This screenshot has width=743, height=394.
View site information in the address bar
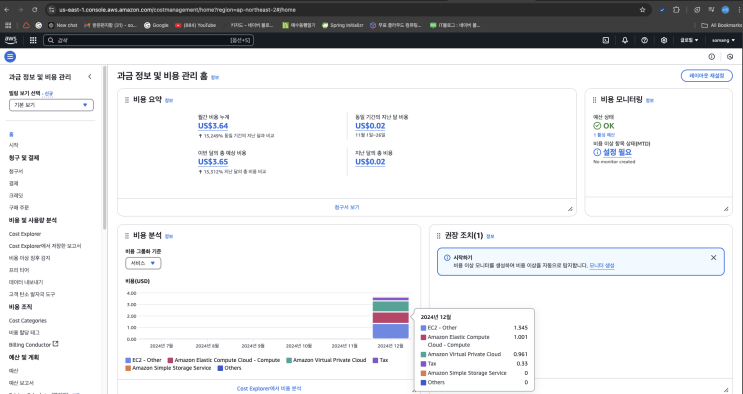[52, 9]
